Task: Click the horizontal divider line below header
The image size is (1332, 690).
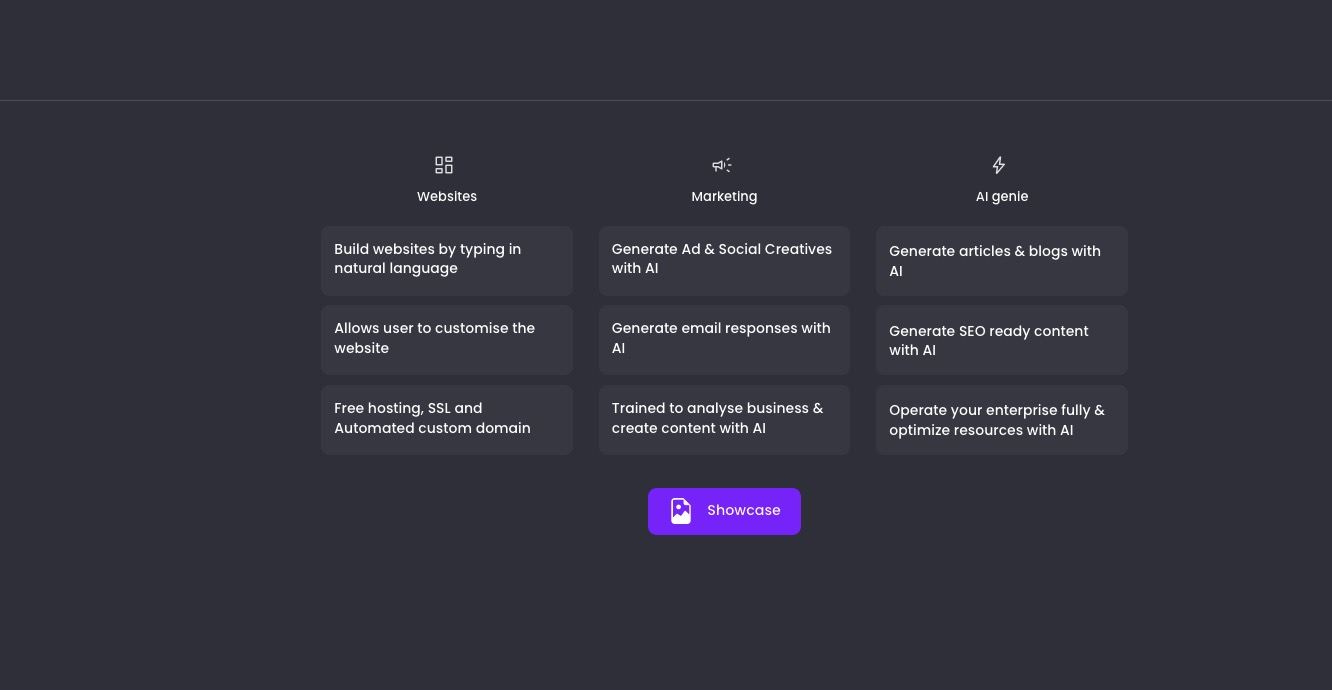Action: [666, 100]
